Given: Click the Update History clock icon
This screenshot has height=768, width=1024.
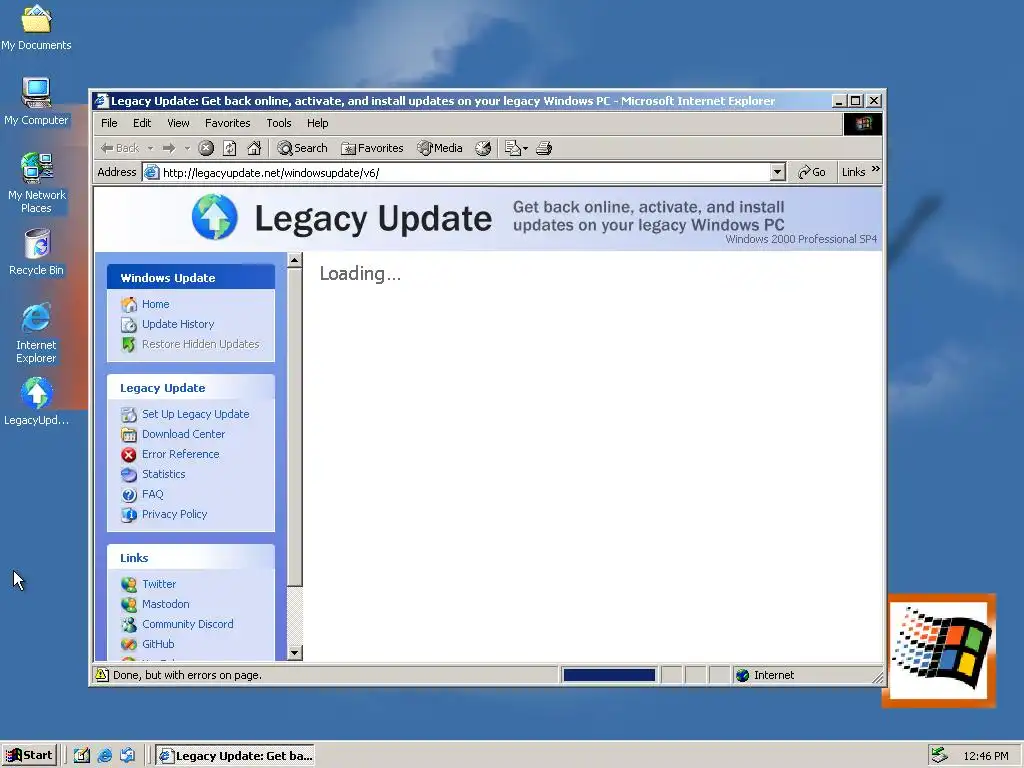Looking at the screenshot, I should (x=129, y=325).
